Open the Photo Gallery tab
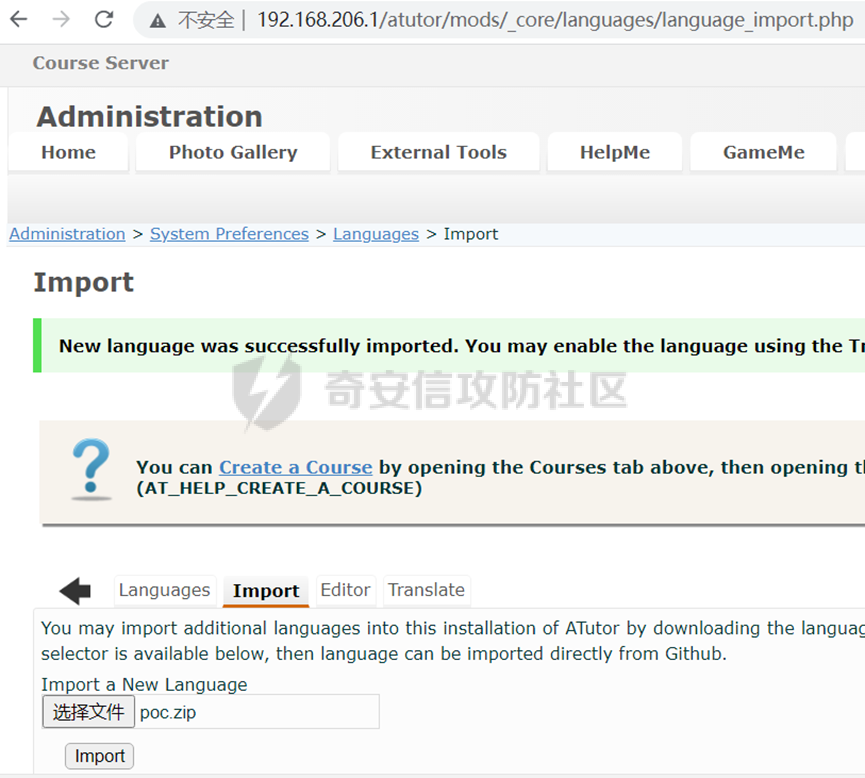This screenshot has width=865, height=778. 233,152
